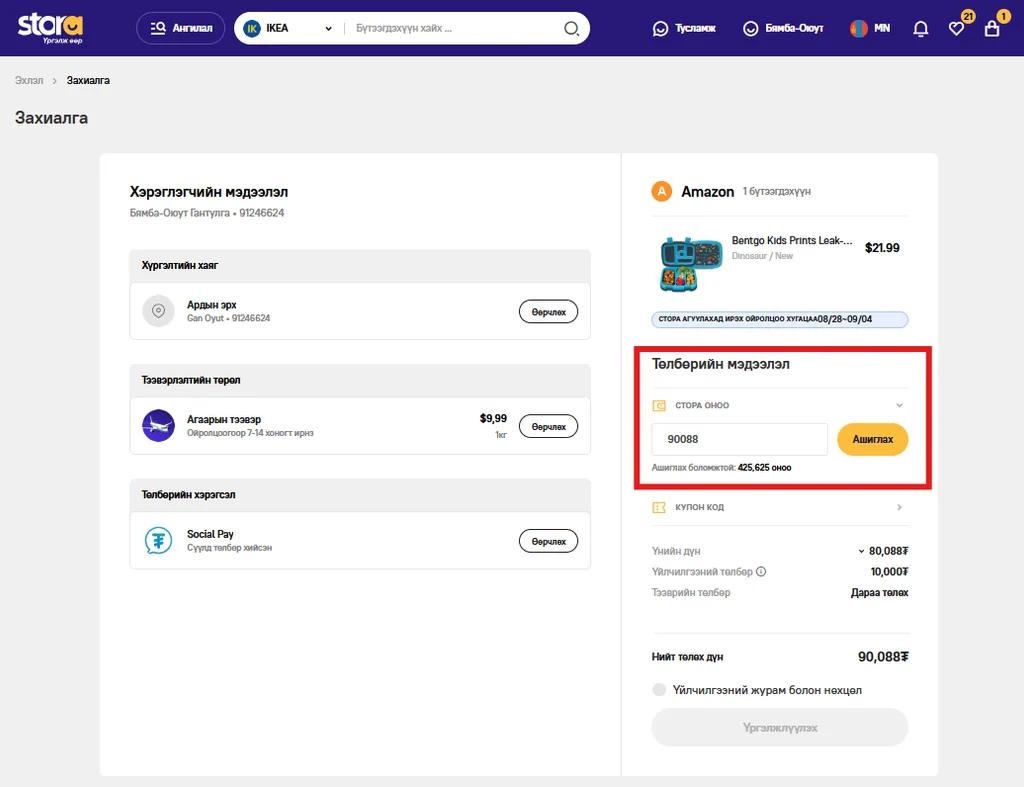The width and height of the screenshot is (1024, 787).
Task: Click the СТОРА ОНОО wallet icon
Action: [659, 406]
